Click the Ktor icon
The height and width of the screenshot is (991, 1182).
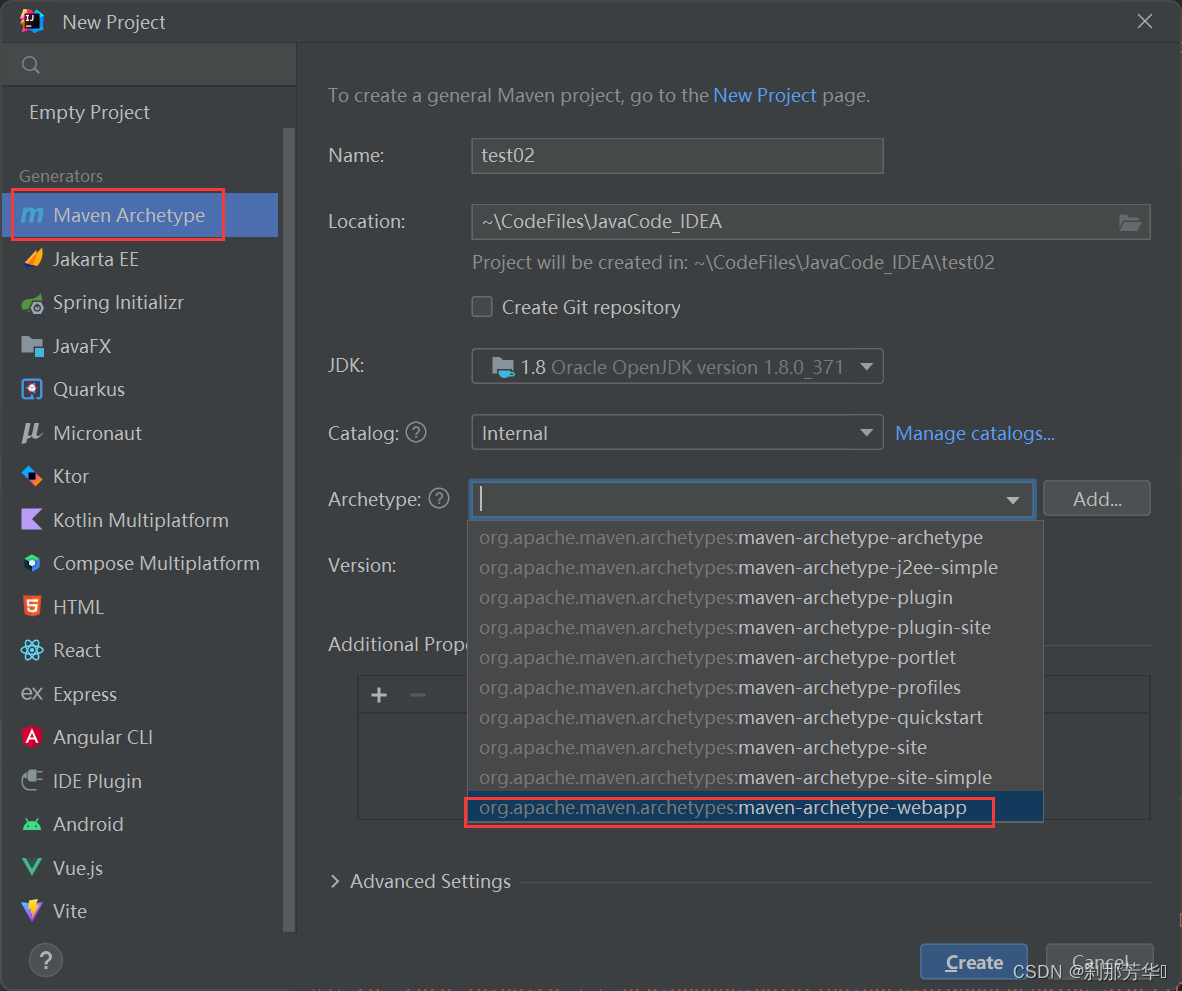point(32,476)
